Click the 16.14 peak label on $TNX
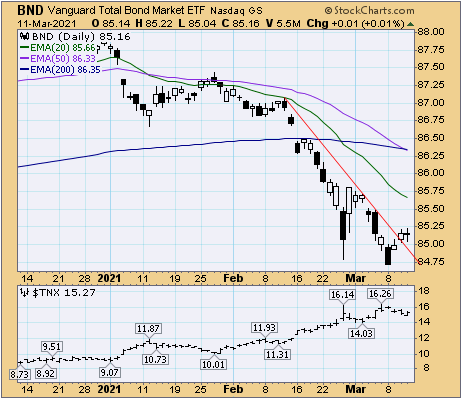This screenshot has height=399, width=465. tap(342, 295)
